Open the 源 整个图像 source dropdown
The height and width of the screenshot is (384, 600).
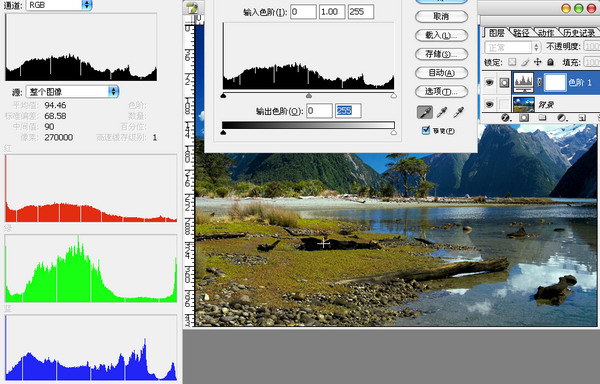[72, 92]
